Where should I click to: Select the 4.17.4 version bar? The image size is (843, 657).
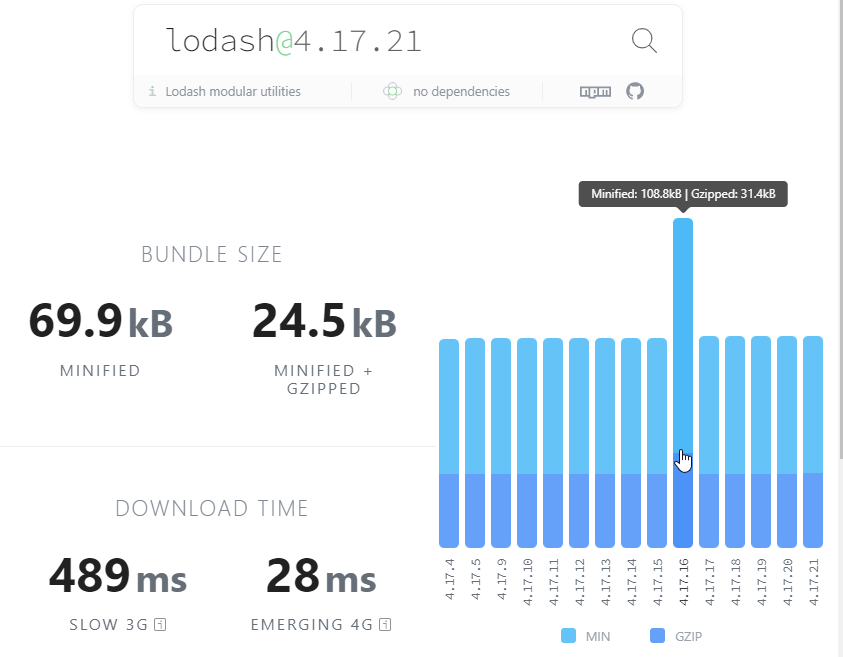click(449, 444)
